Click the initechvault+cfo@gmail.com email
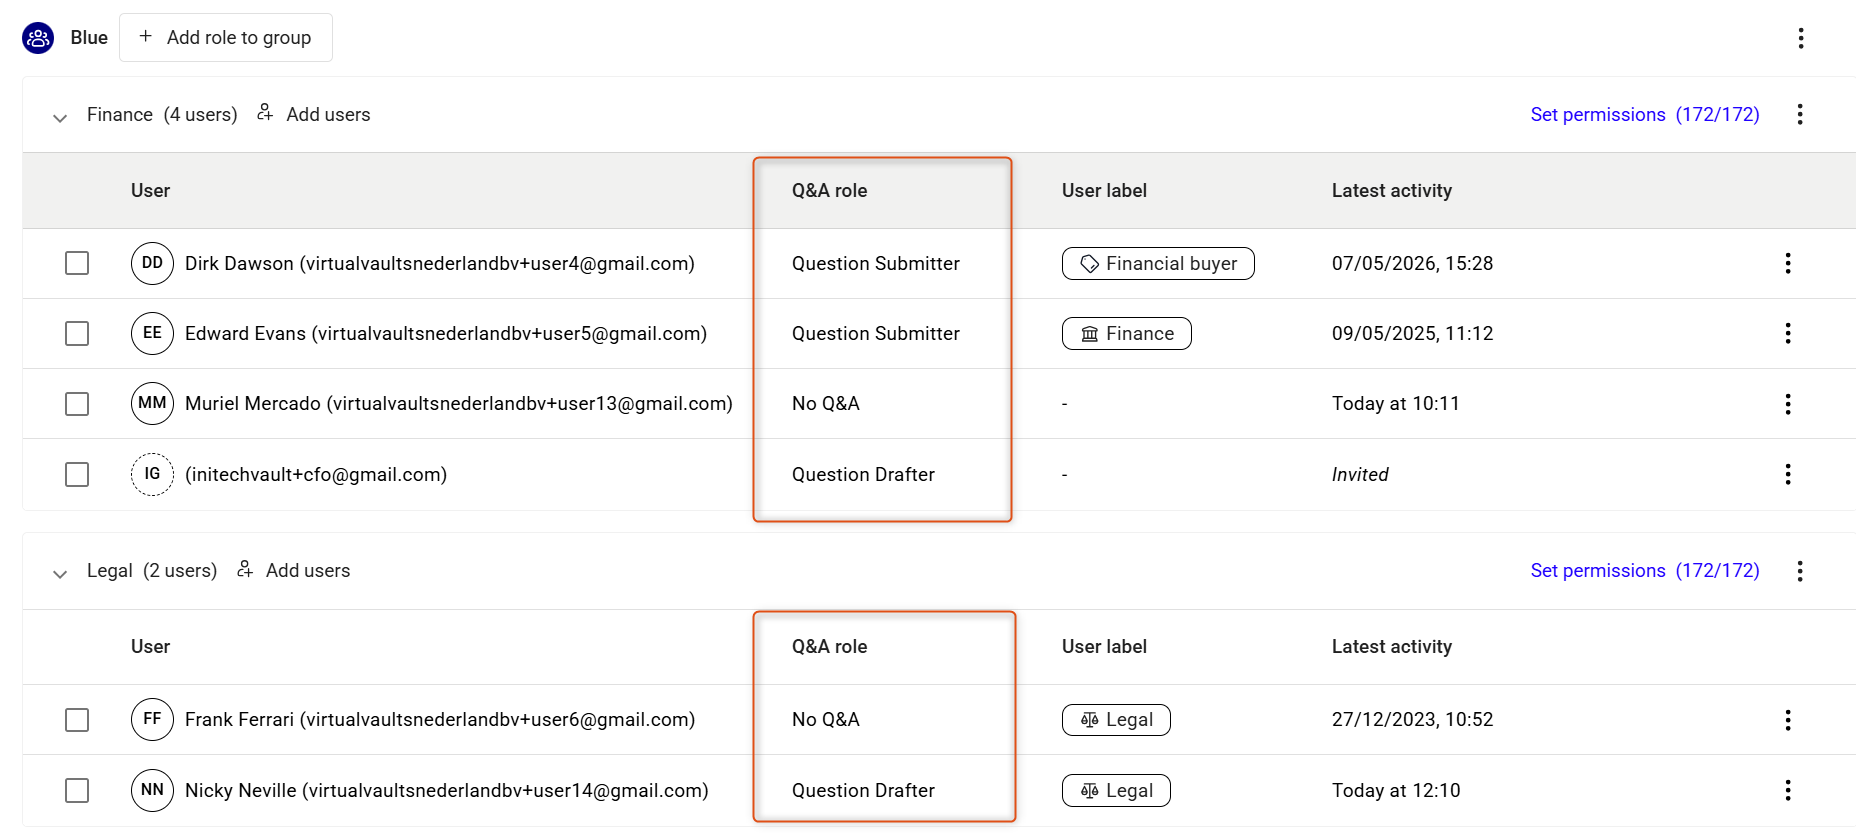1856x834 pixels. (x=316, y=474)
